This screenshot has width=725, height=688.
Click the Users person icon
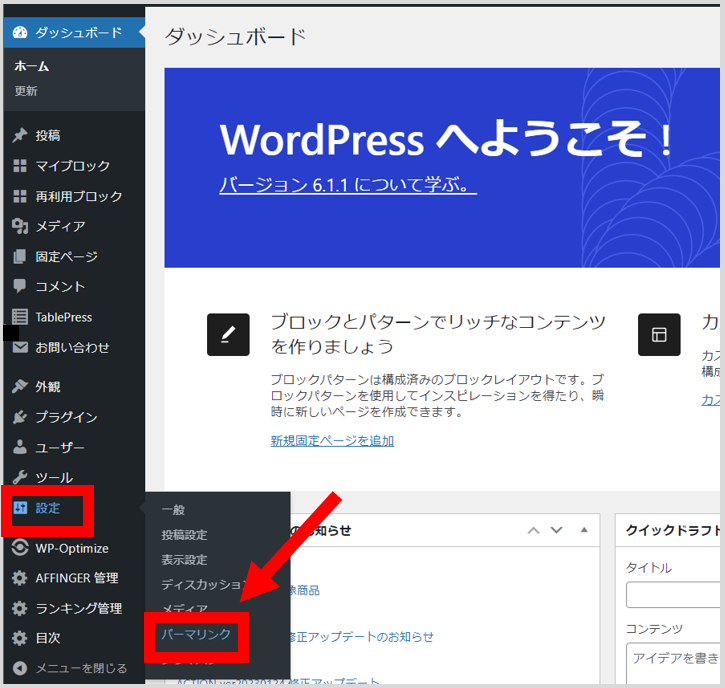click(x=20, y=447)
